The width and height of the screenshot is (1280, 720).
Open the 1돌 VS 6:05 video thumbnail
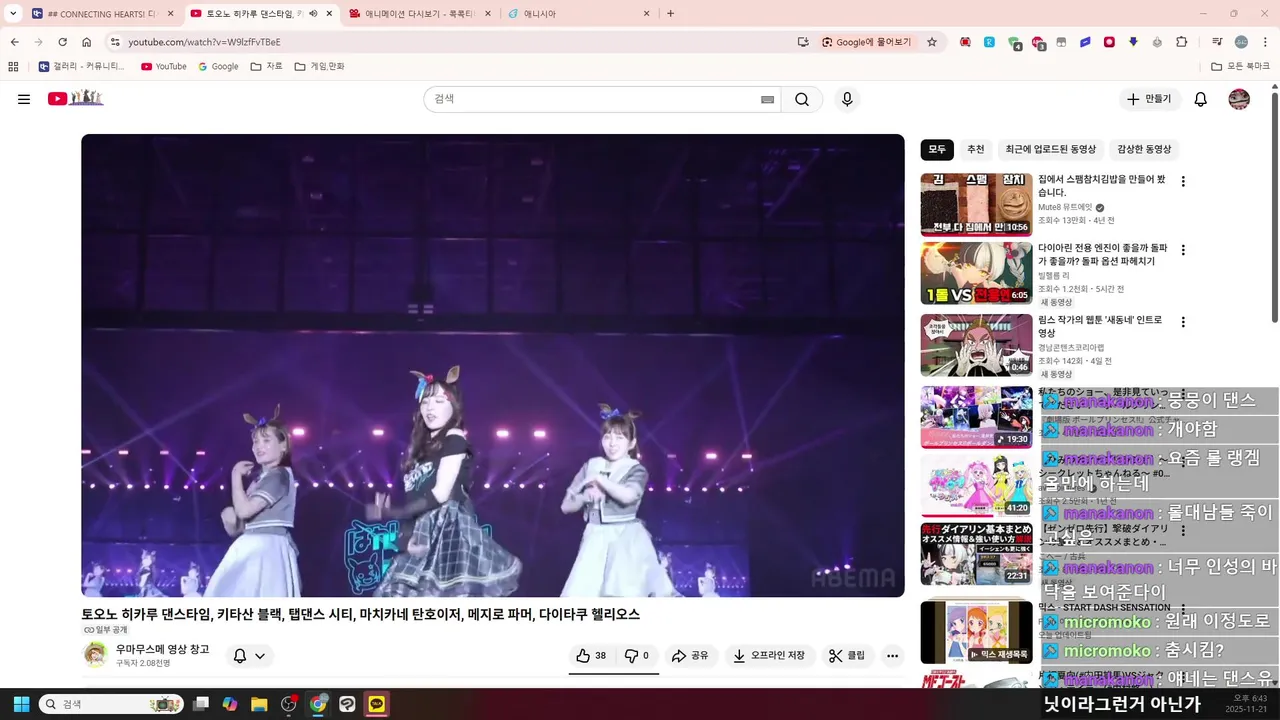(x=976, y=273)
